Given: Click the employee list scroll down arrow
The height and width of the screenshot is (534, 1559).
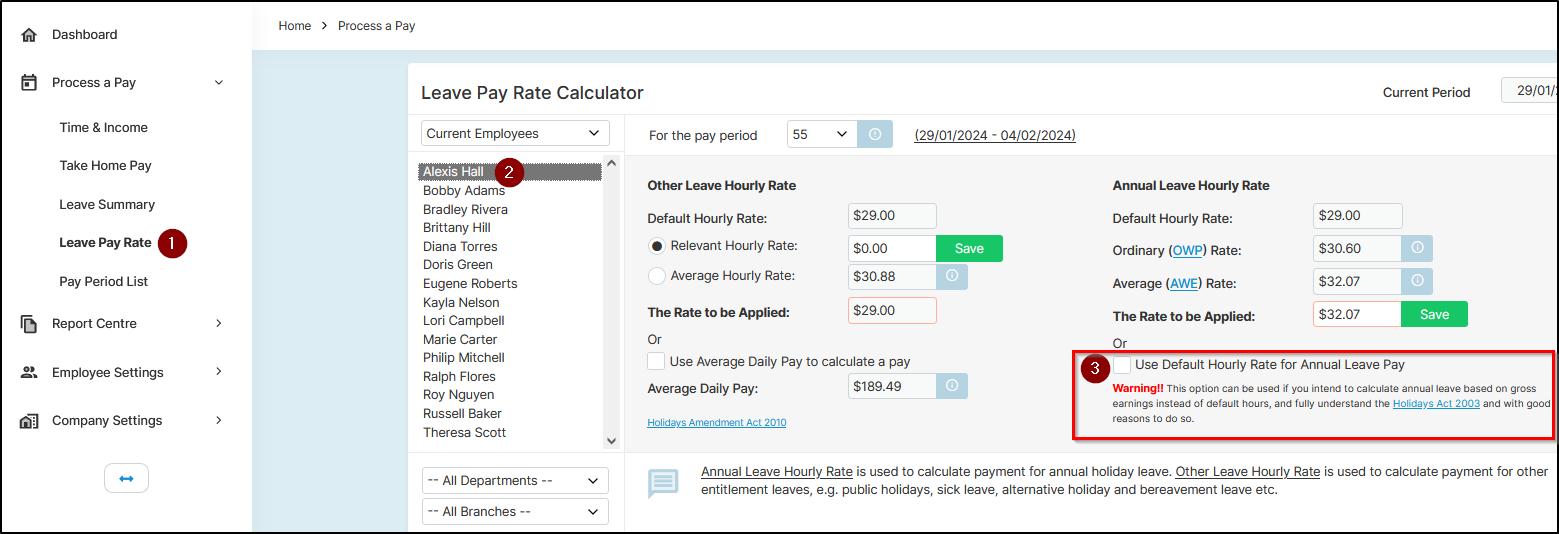Looking at the screenshot, I should pos(612,440).
